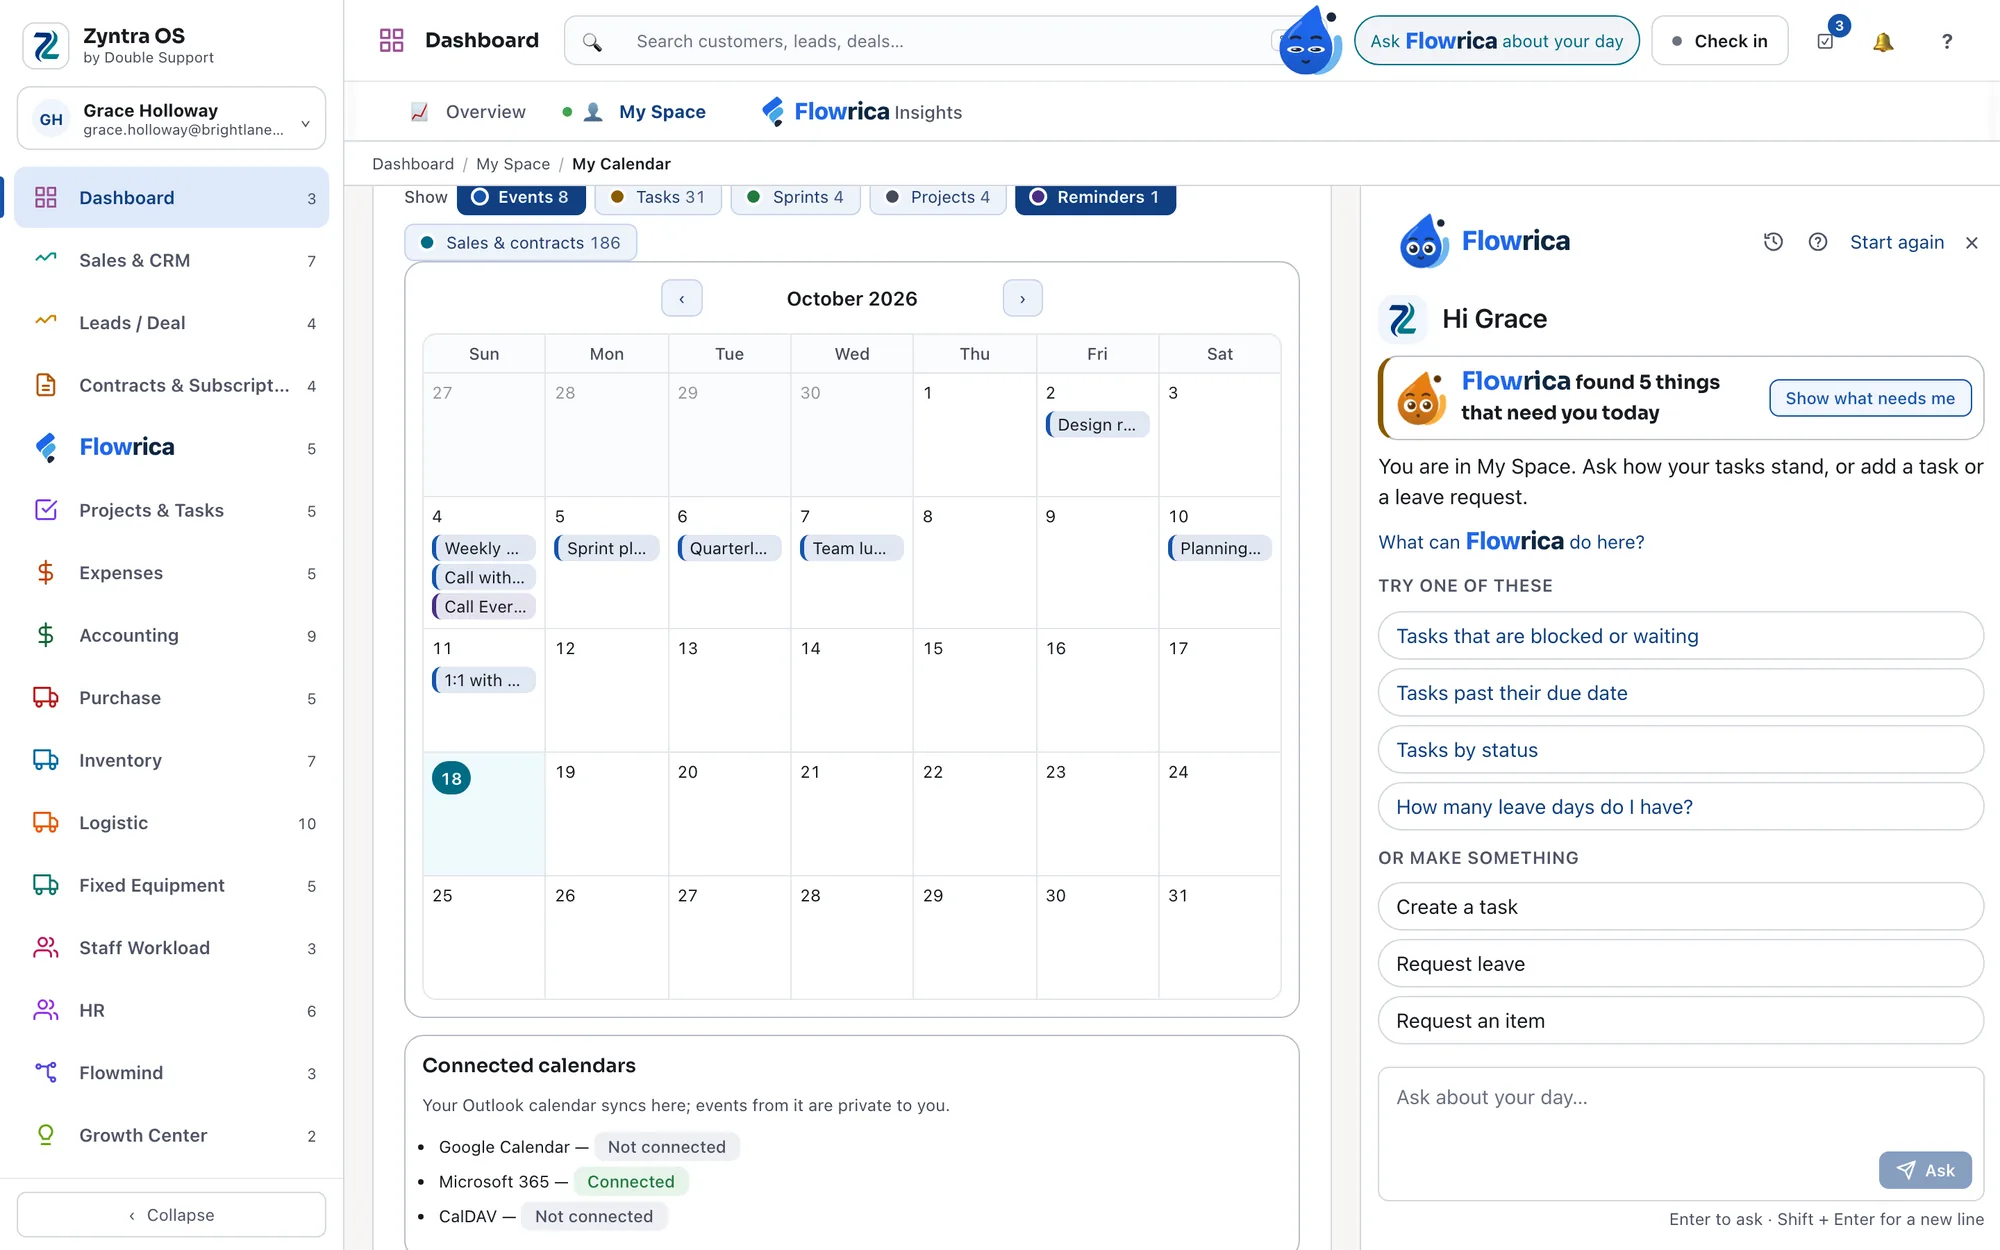This screenshot has width=2000, height=1250.
Task: Click Request an item option
Action: (1680, 1021)
